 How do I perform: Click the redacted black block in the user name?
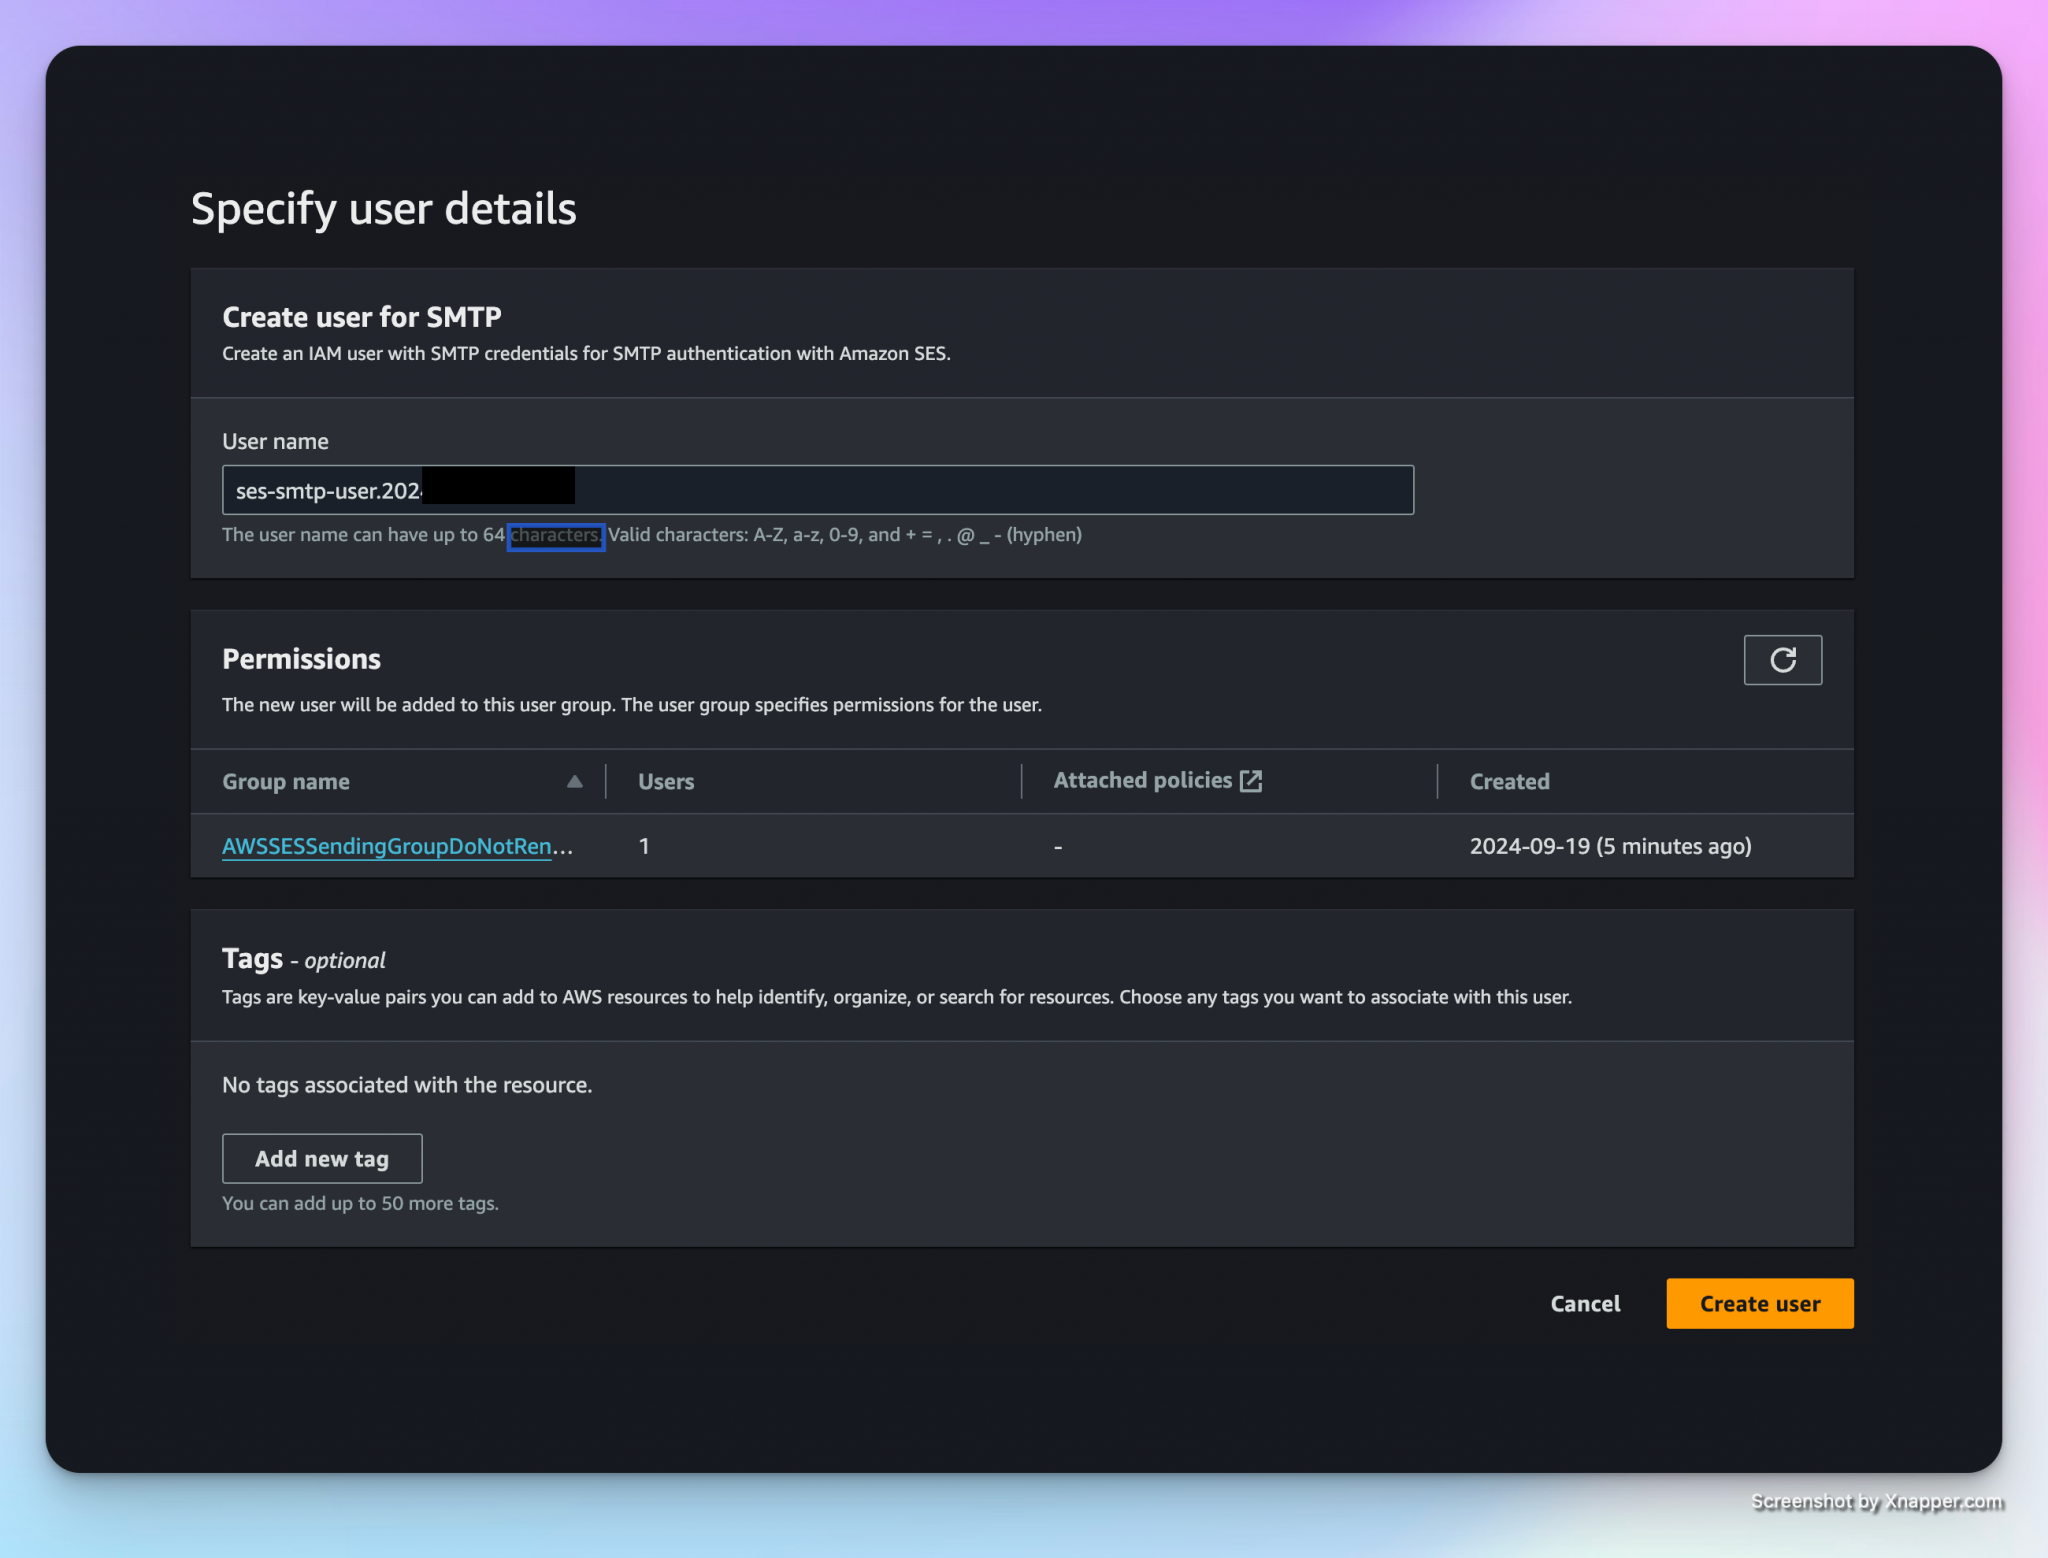pyautogui.click(x=498, y=486)
